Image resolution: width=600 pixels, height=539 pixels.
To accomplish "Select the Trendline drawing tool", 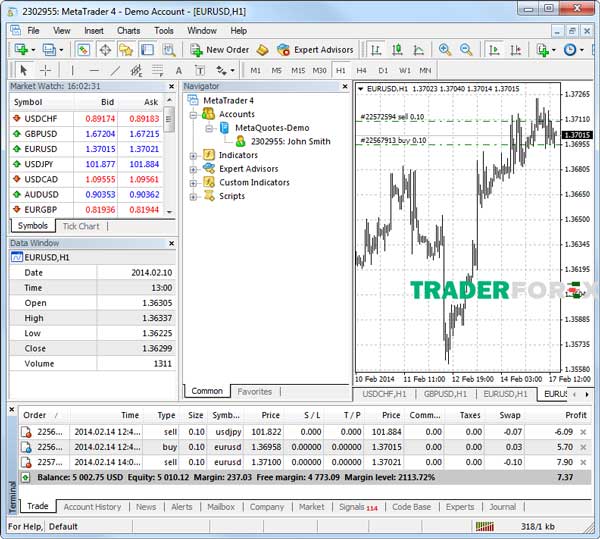I will pos(115,70).
